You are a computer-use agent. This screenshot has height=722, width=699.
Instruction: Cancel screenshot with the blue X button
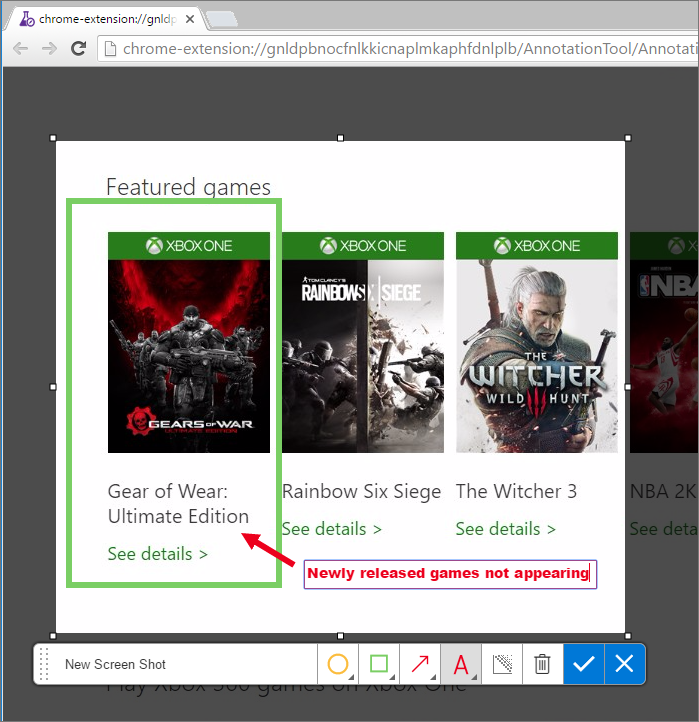pos(624,664)
